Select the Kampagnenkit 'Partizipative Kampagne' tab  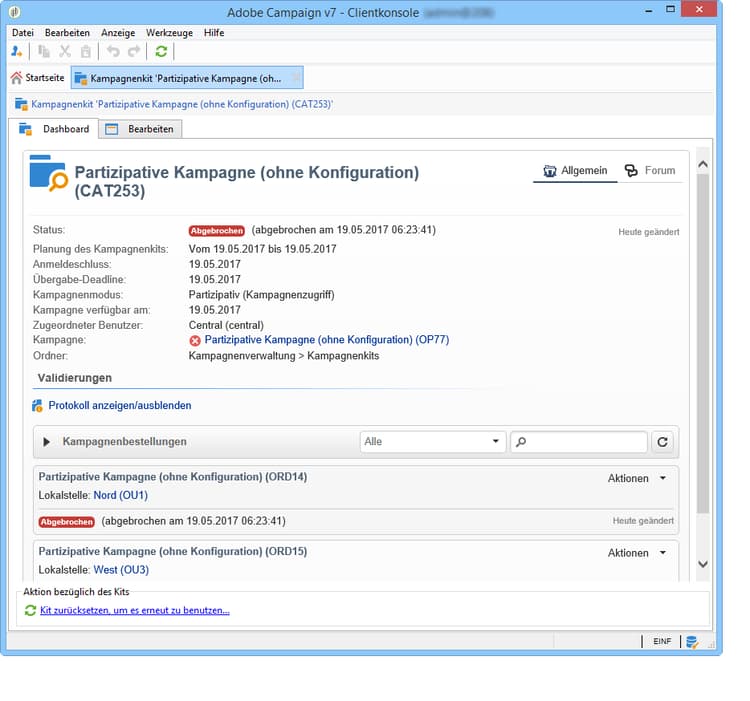(x=187, y=78)
